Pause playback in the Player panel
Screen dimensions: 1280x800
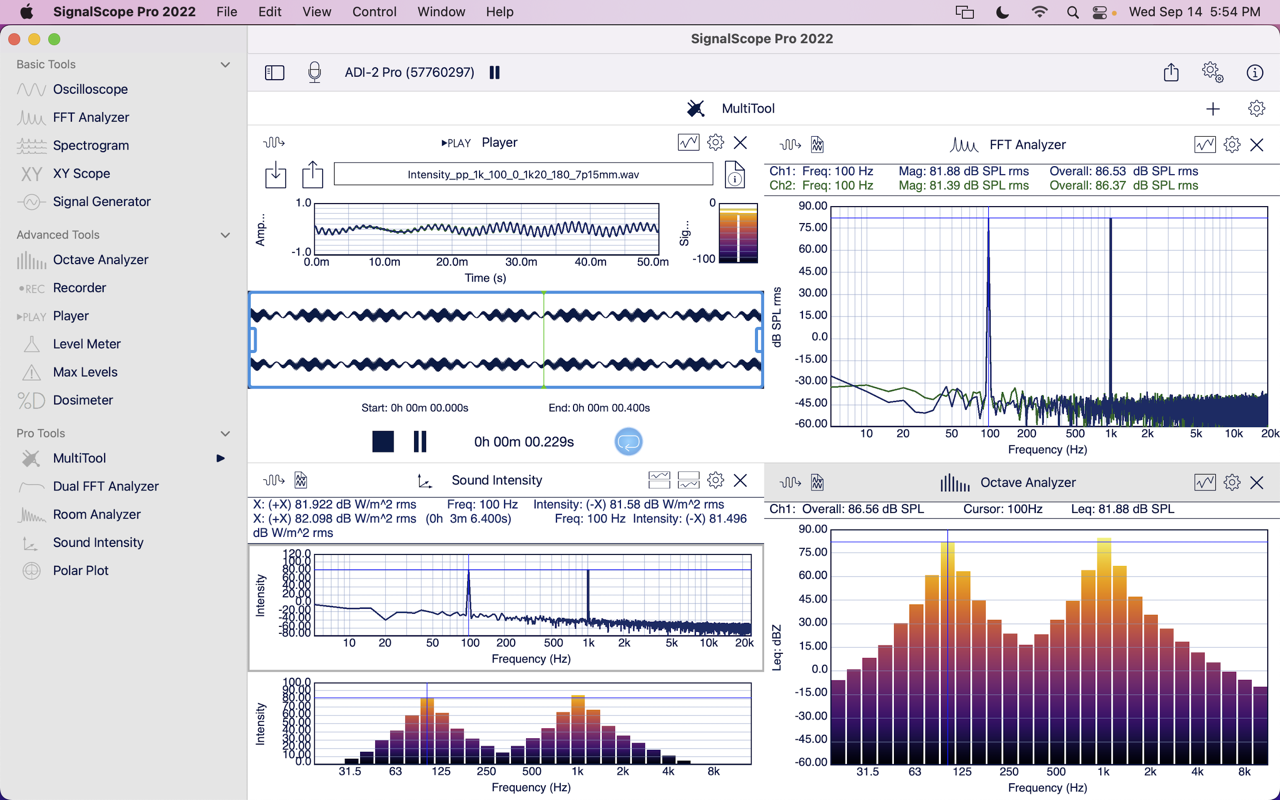[420, 441]
